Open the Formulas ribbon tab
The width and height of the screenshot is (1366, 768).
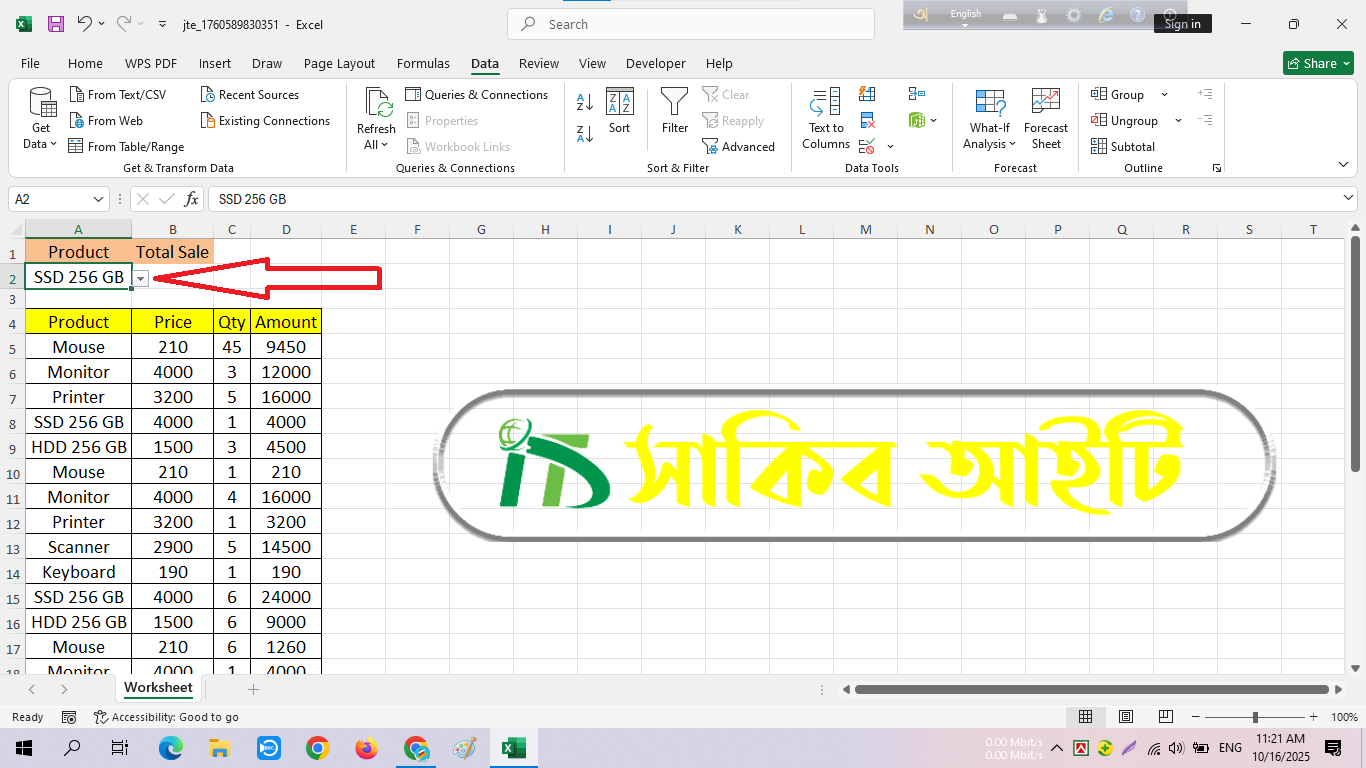coord(423,63)
